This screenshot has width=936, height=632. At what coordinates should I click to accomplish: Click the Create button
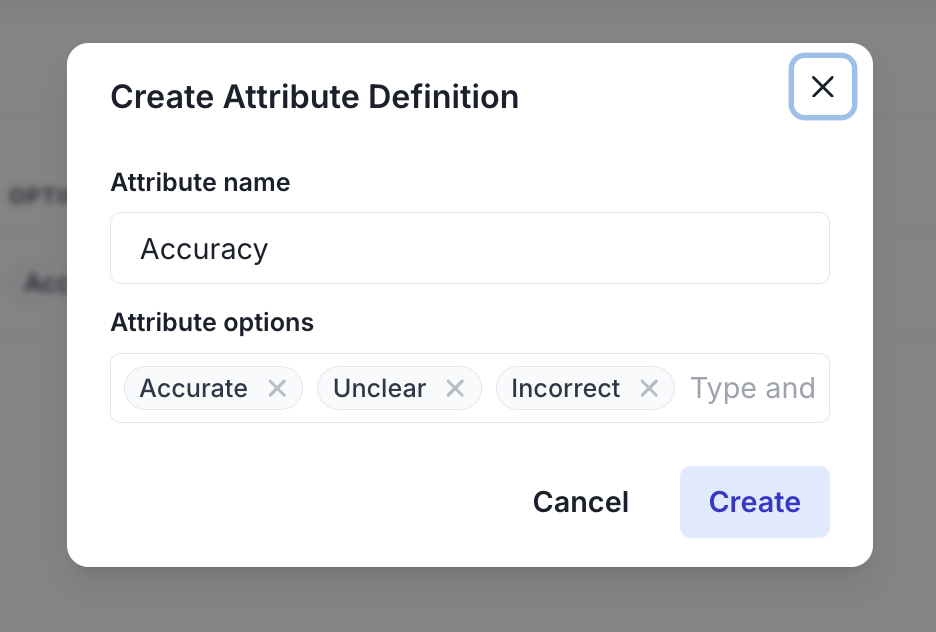(x=754, y=502)
